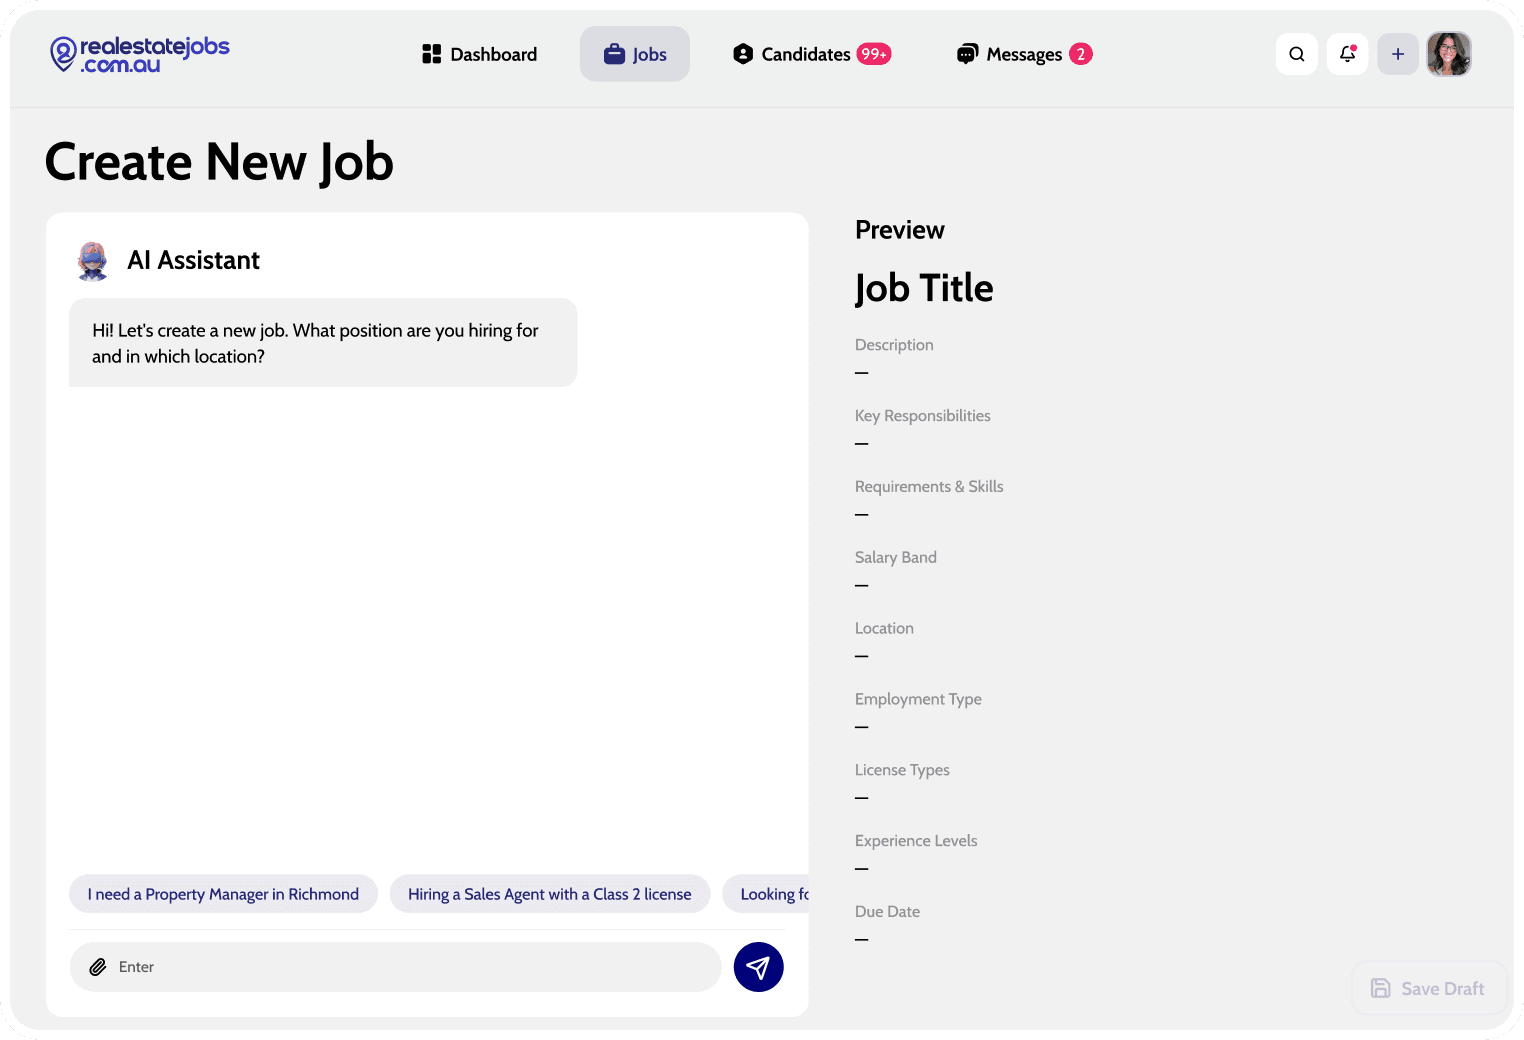Click the License Types label
Image resolution: width=1524 pixels, height=1040 pixels.
[x=902, y=771]
